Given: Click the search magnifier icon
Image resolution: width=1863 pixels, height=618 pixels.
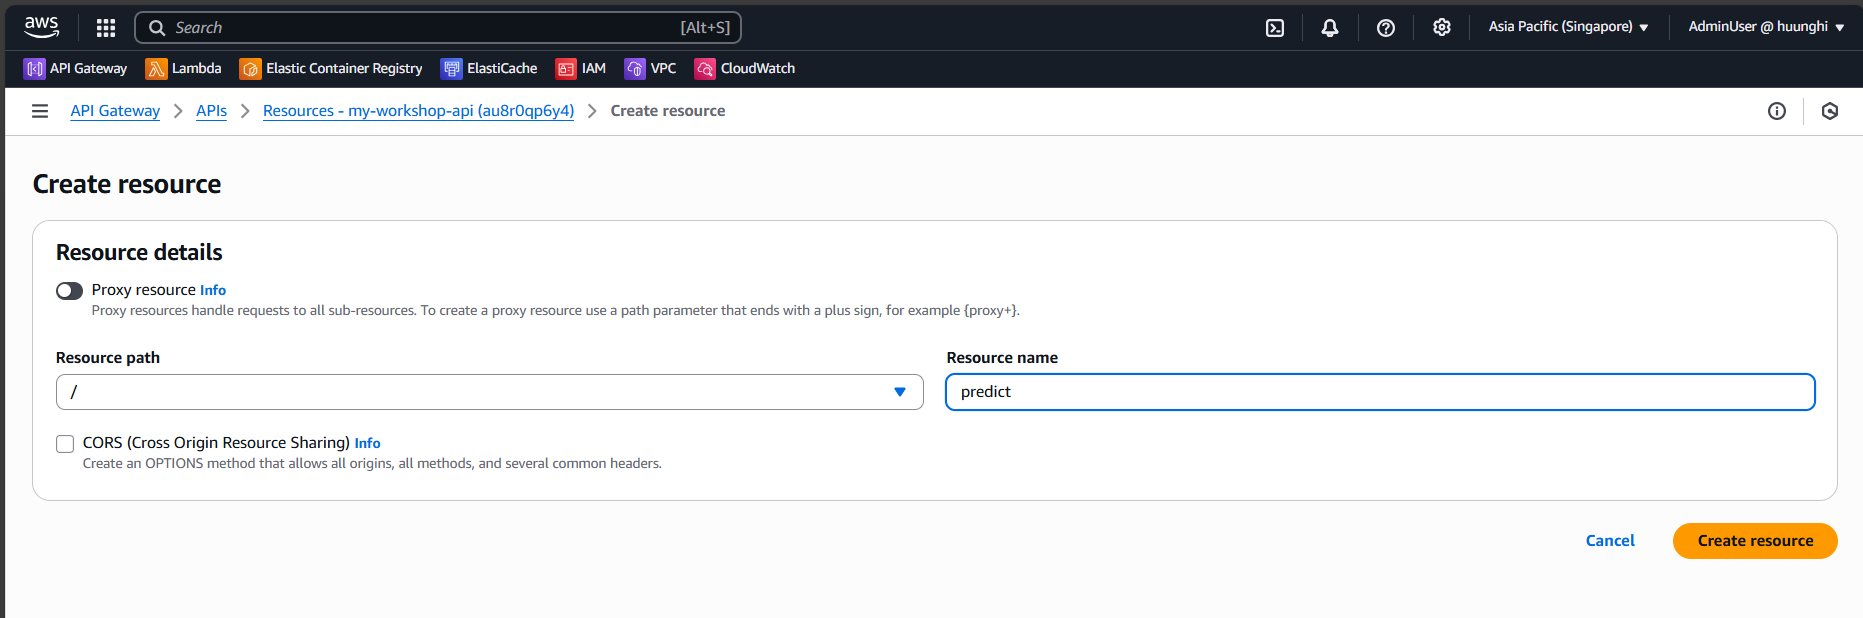Looking at the screenshot, I should (157, 28).
